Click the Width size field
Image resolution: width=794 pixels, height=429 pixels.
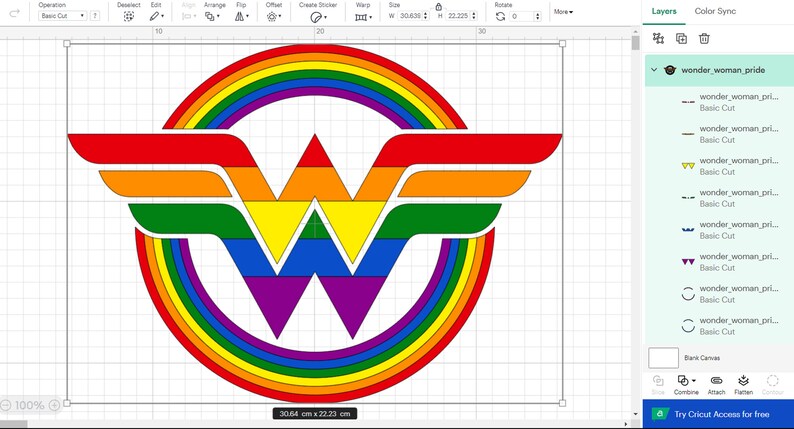pos(410,16)
